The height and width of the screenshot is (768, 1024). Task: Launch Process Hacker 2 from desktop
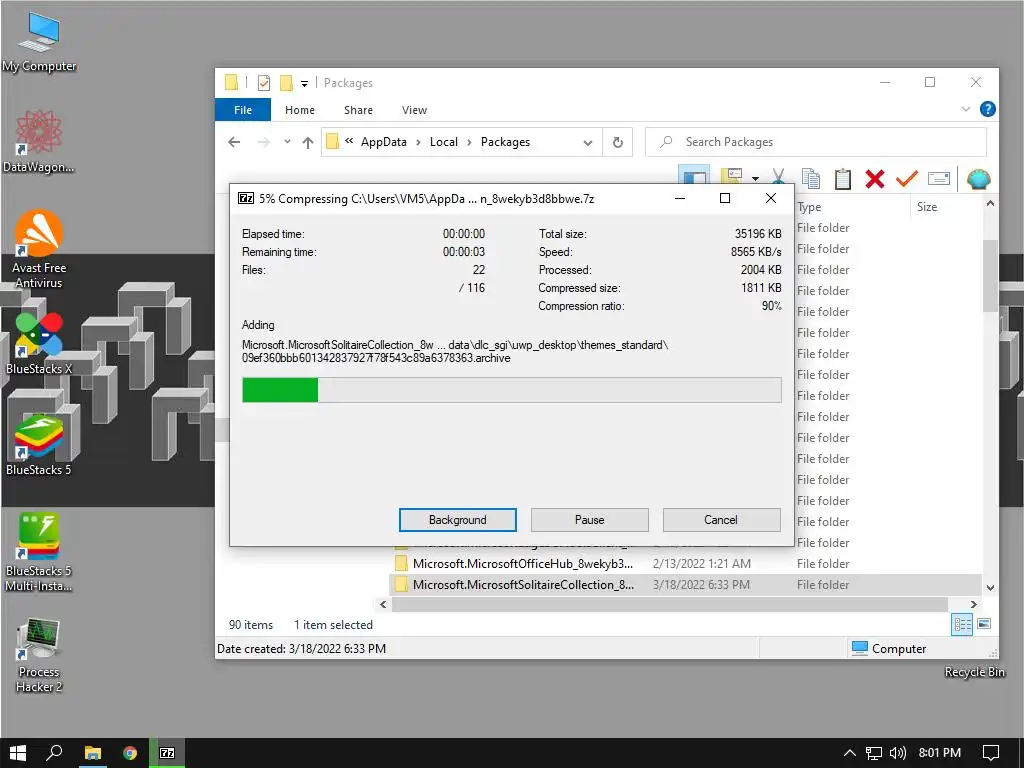(39, 654)
